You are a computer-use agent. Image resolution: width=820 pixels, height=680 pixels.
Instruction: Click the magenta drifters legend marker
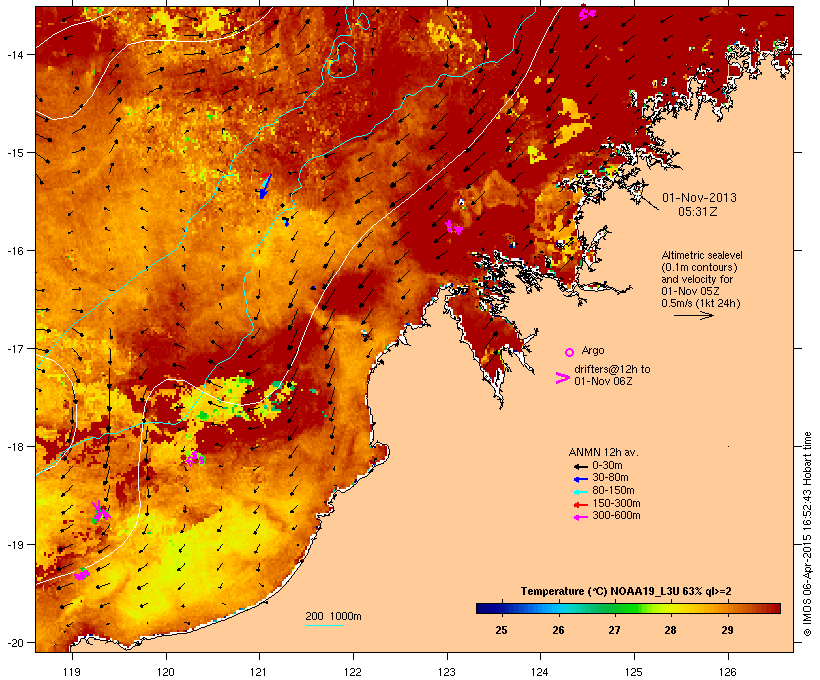click(562, 378)
